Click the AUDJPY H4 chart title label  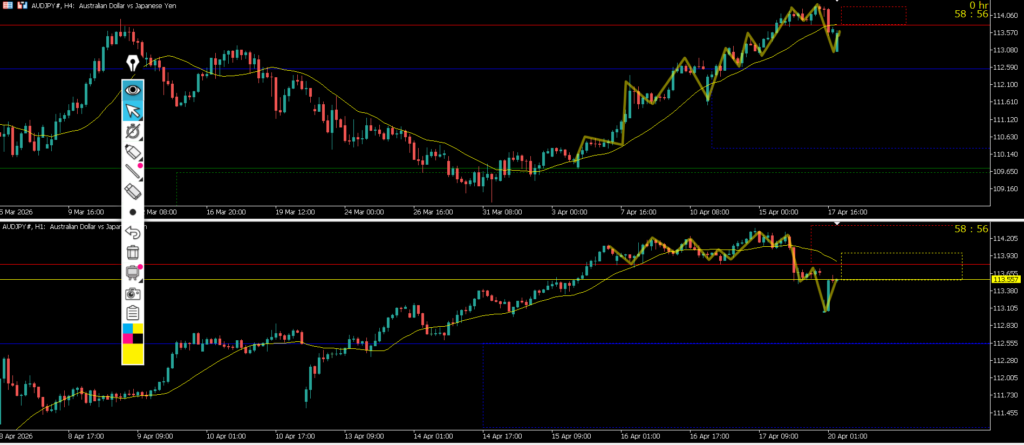pos(84,5)
